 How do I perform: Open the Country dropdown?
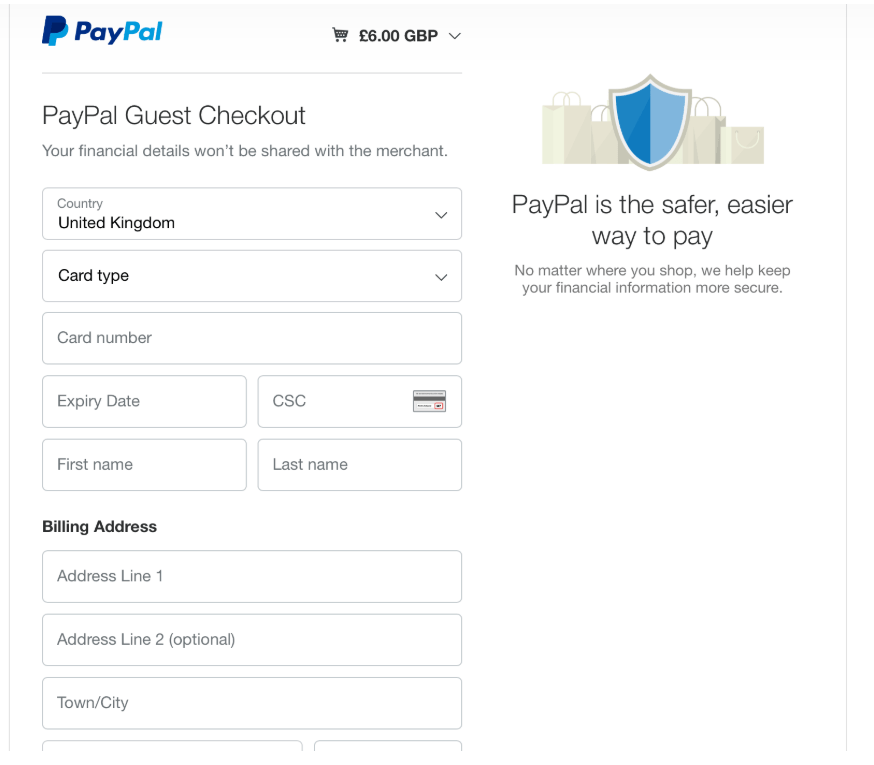[x=252, y=214]
